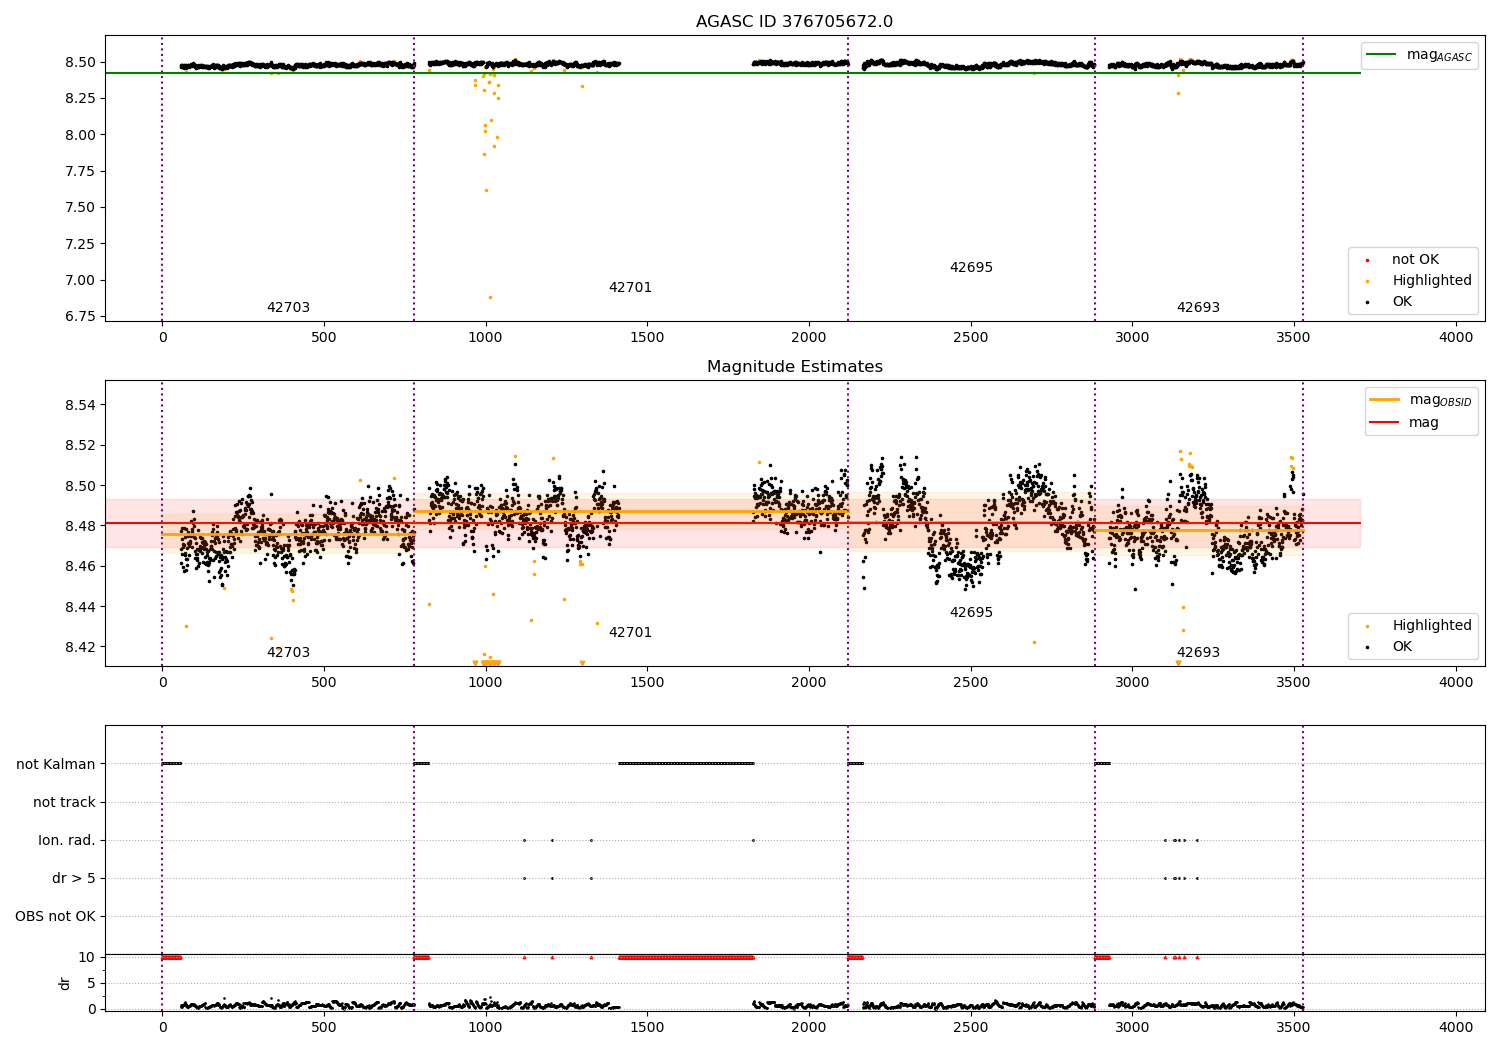Screen dimensions: 1500x1050
Task: Select the mag OBSID legend label
Action: (1440, 400)
